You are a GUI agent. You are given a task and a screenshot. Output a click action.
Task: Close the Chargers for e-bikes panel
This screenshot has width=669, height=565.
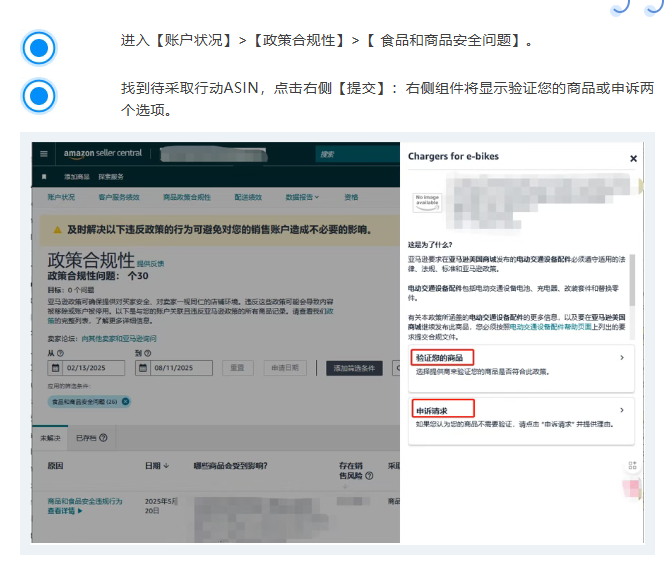(633, 159)
